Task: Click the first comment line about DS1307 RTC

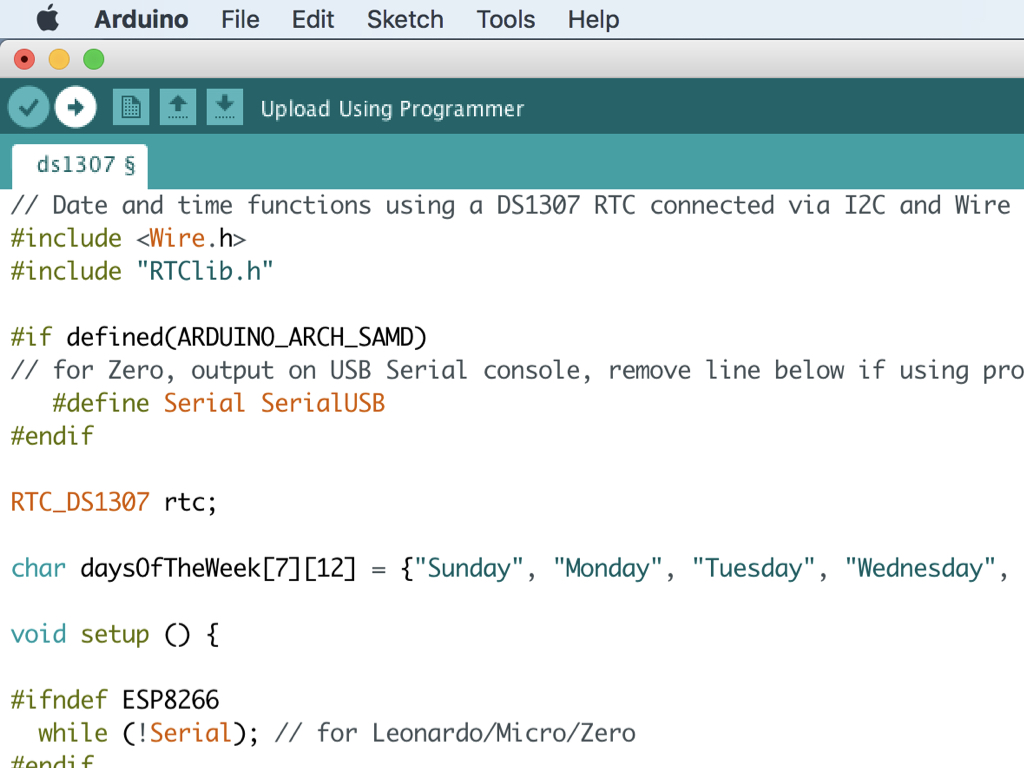Action: (511, 205)
